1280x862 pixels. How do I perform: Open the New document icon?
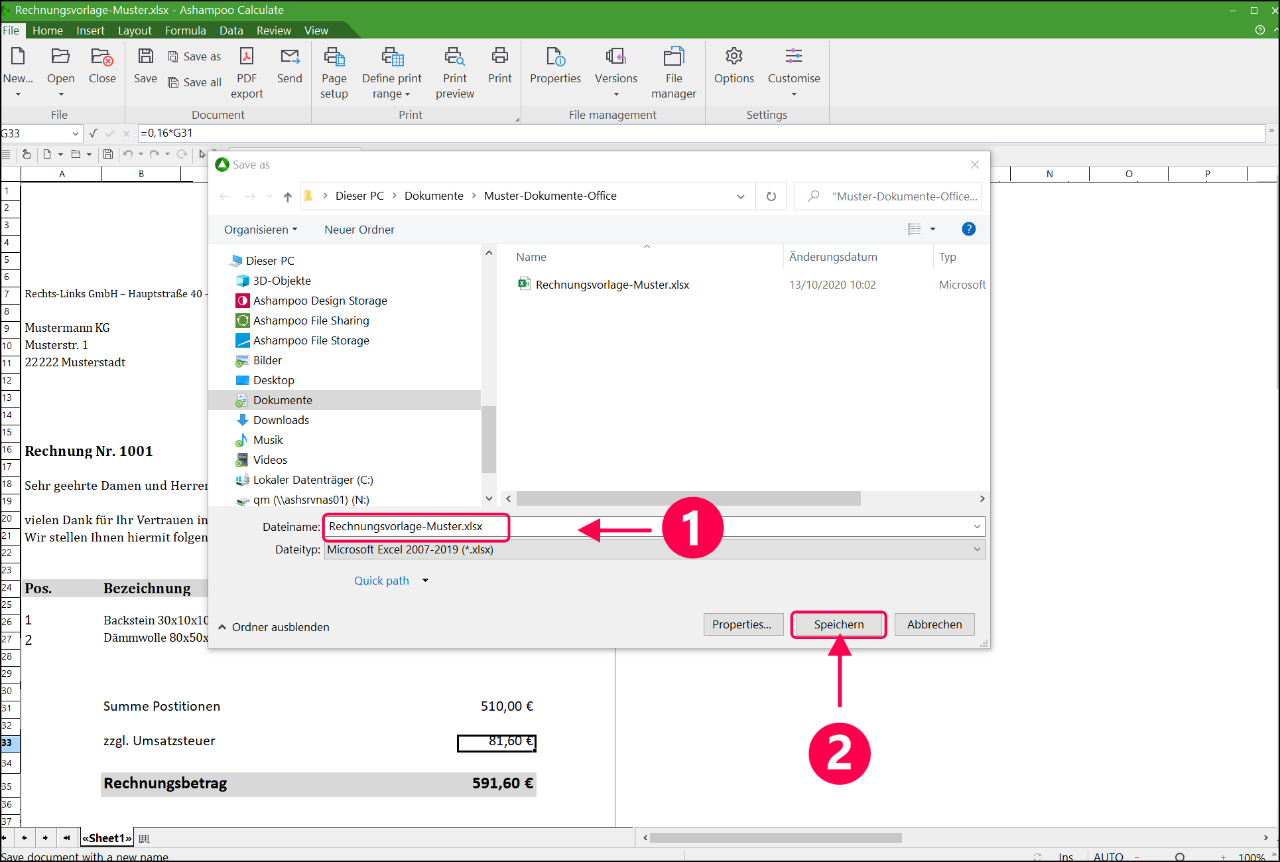click(x=17, y=56)
